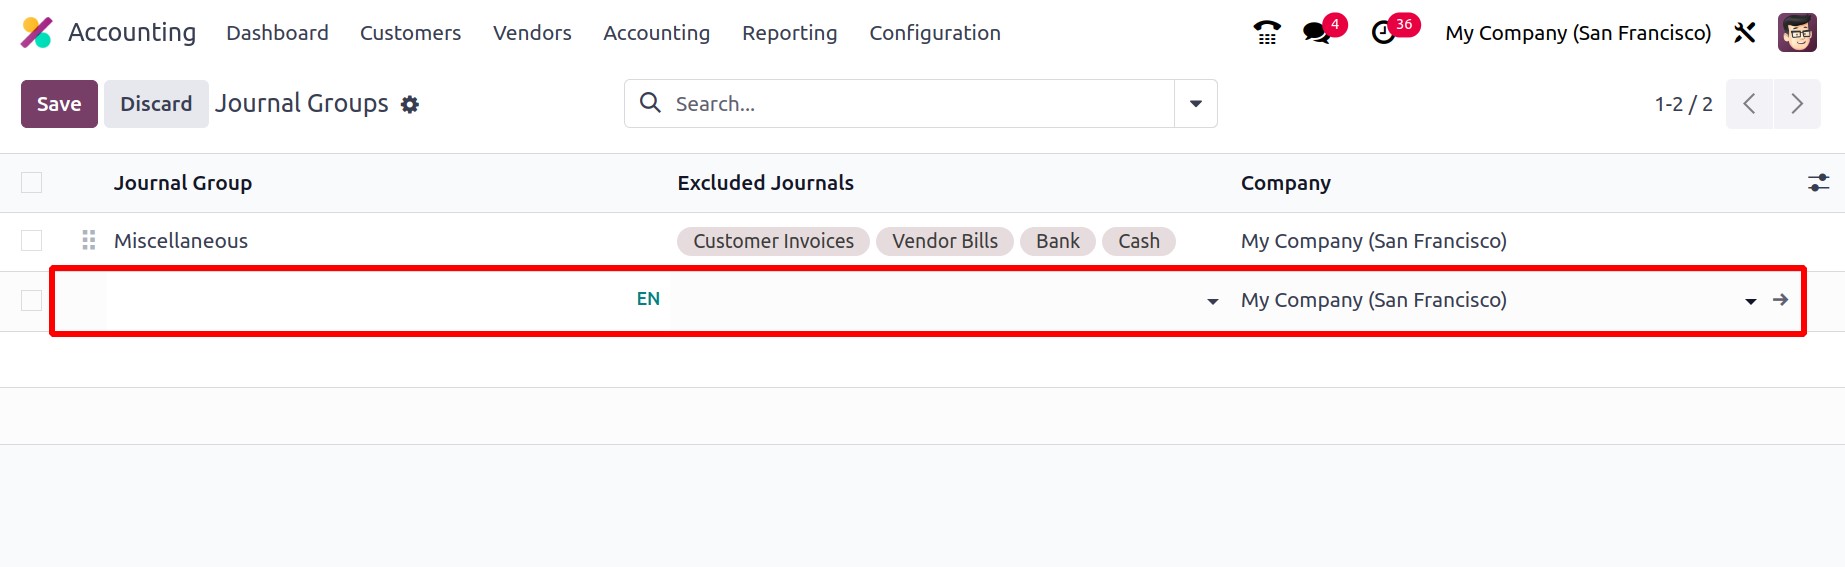
Task: Open the Company dropdown in new row
Action: 1750,301
